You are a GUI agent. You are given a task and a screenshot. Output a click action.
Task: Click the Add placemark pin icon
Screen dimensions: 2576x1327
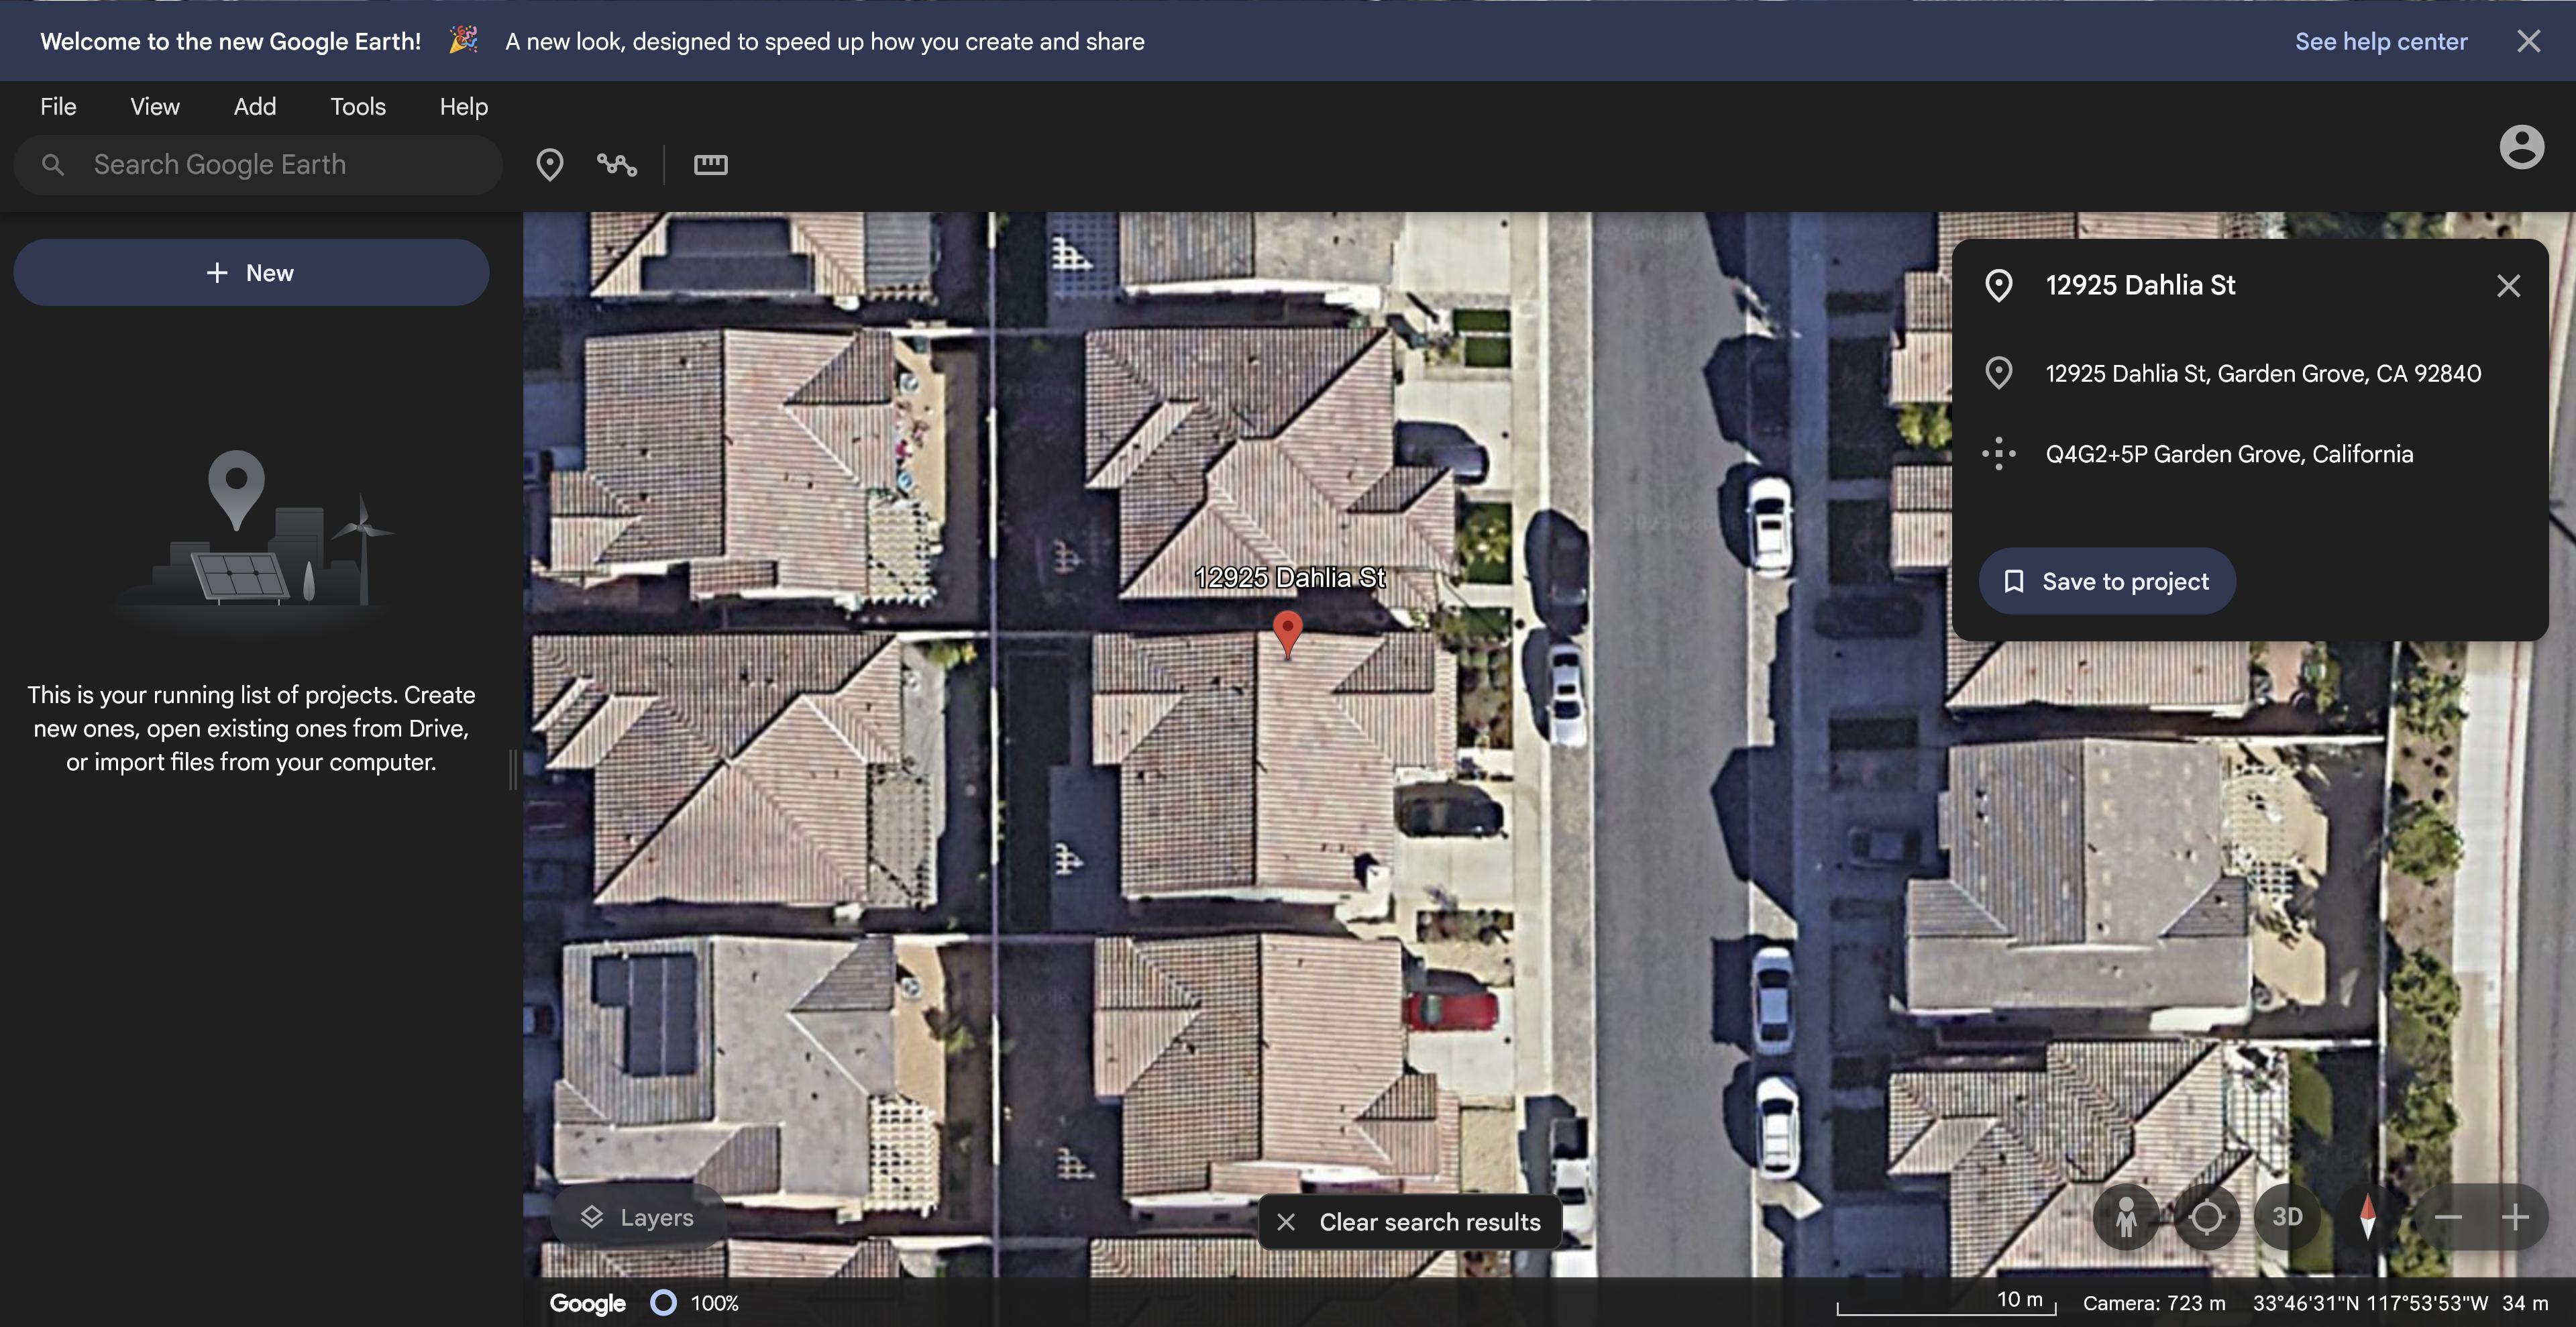pos(550,165)
